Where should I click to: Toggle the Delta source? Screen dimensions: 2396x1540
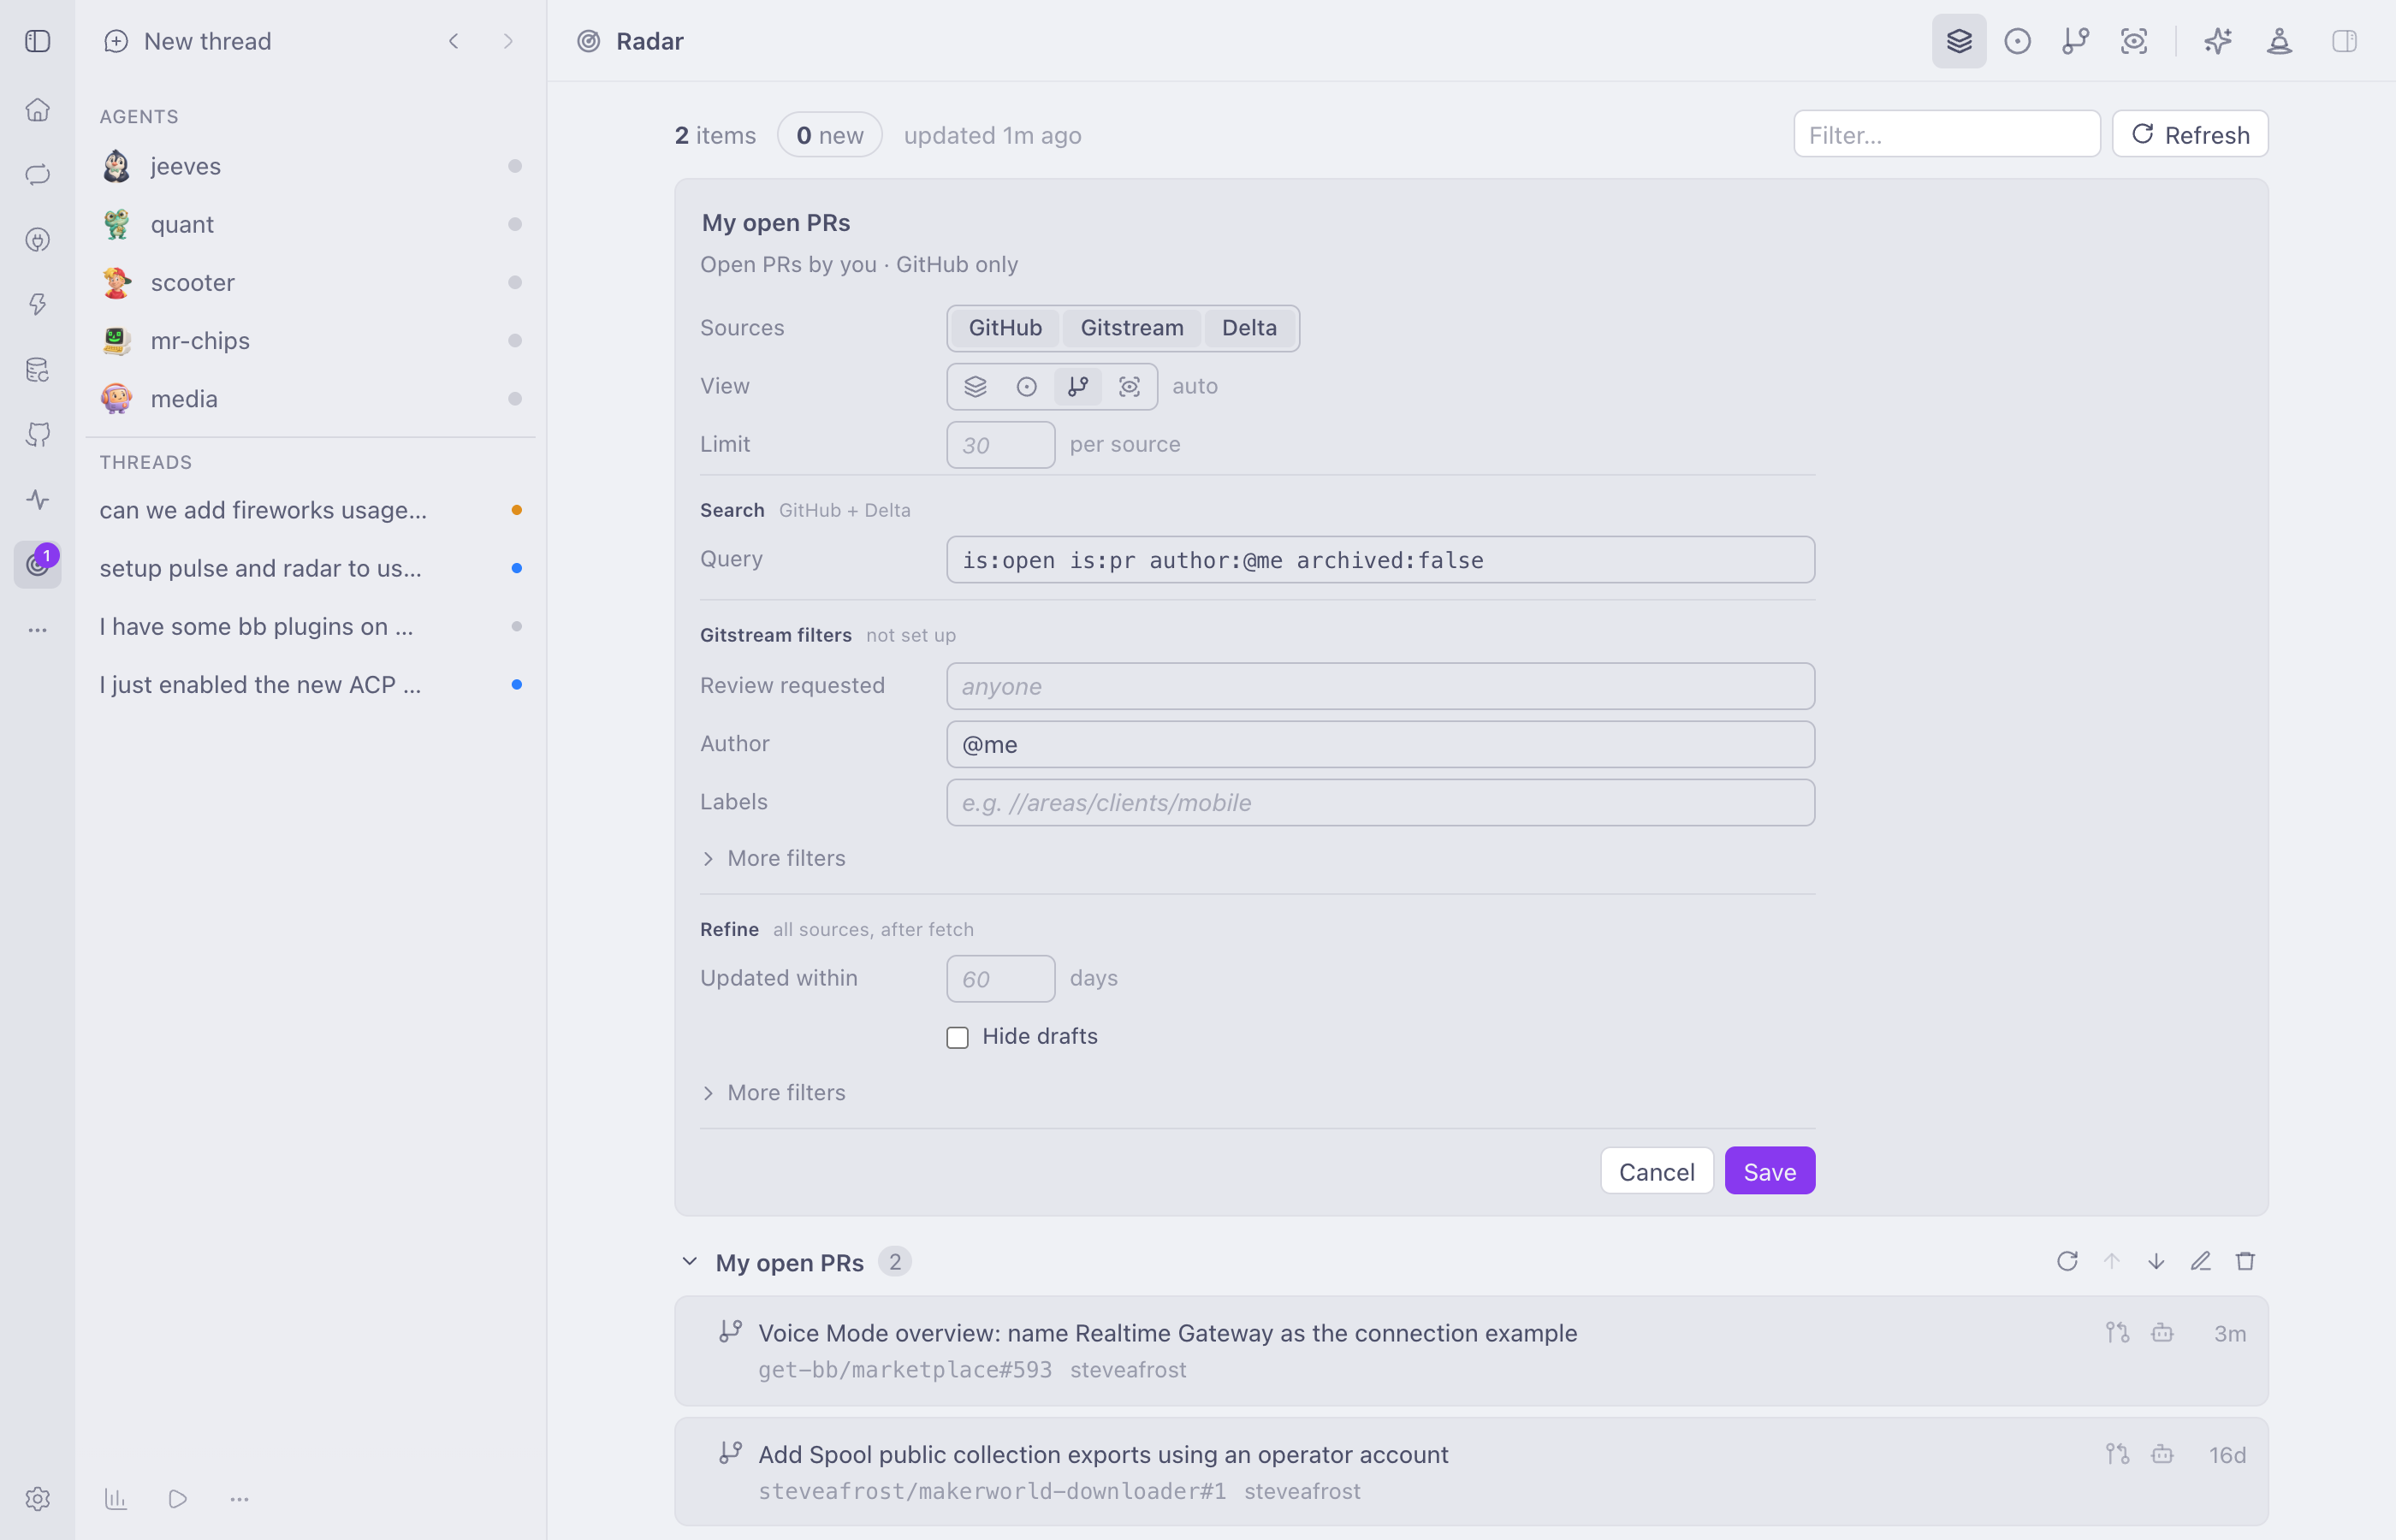(1249, 328)
